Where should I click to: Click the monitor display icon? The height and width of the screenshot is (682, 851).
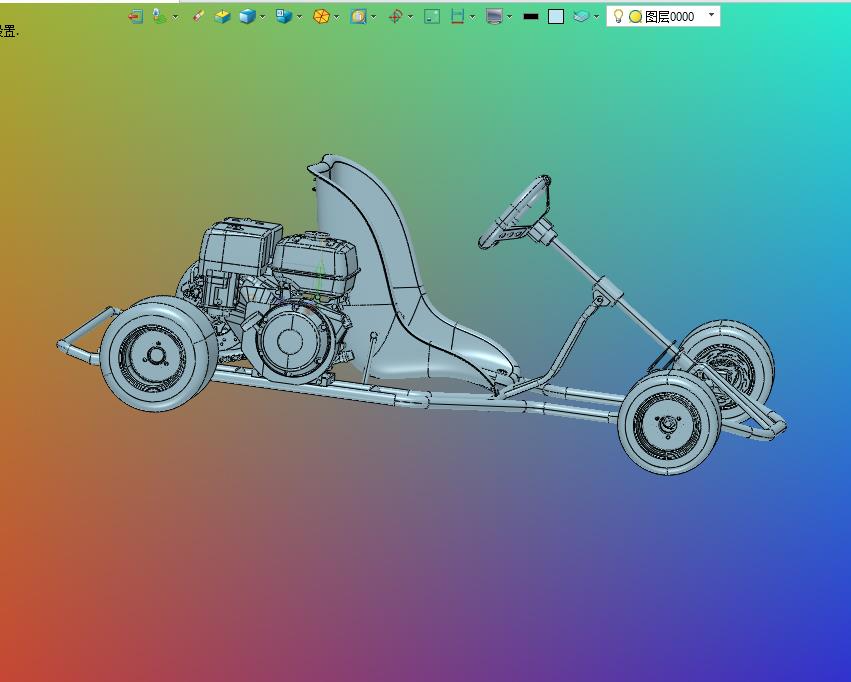coord(494,16)
